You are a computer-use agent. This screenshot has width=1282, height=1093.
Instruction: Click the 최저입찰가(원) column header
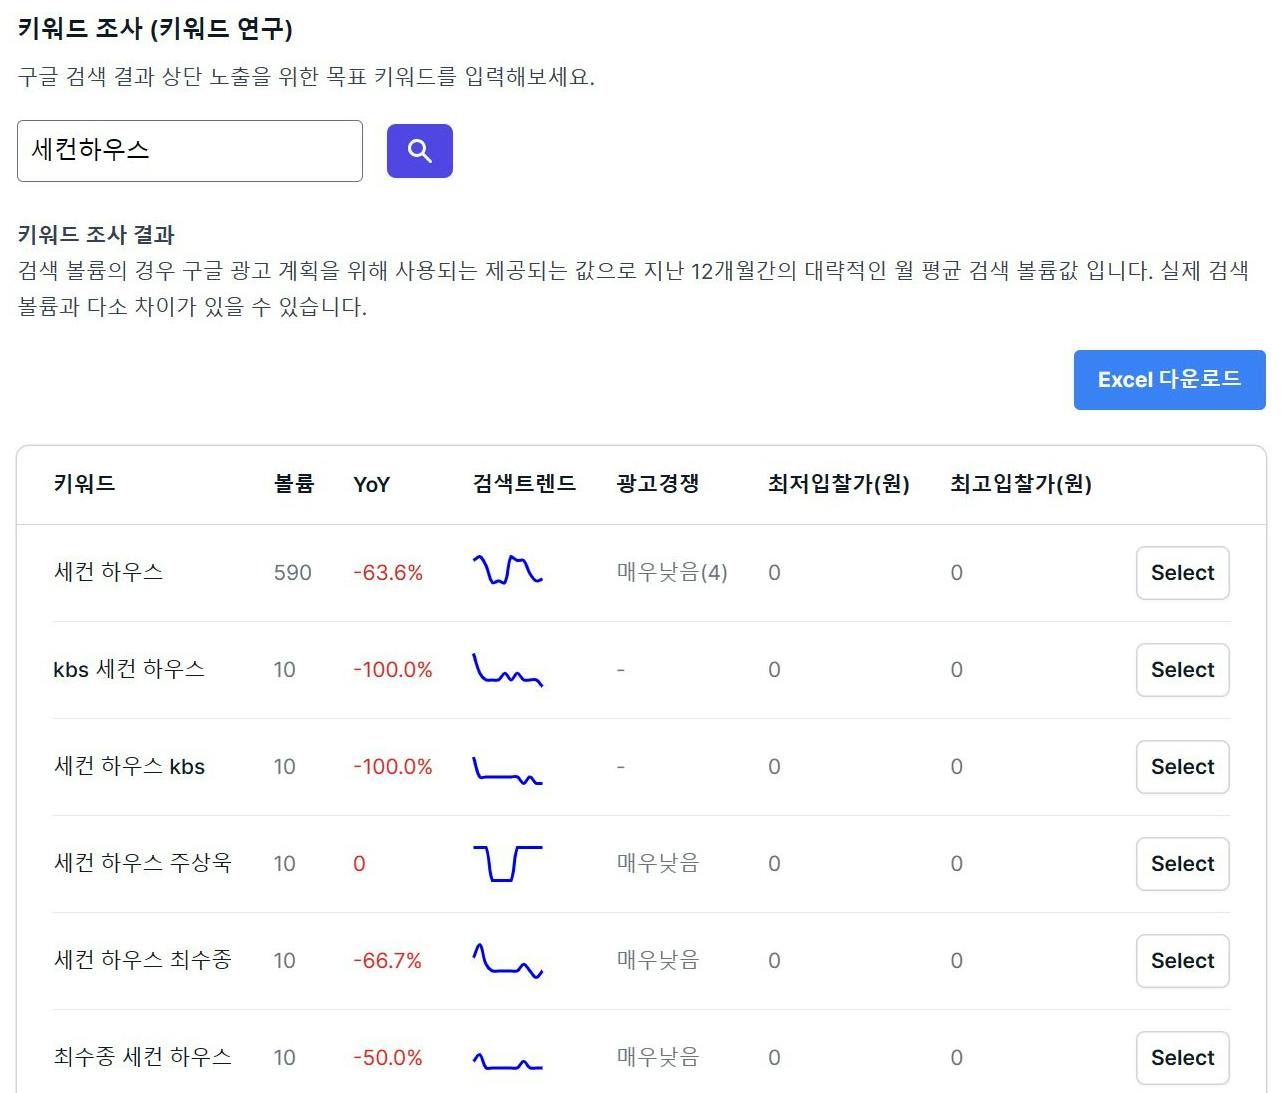tap(838, 484)
